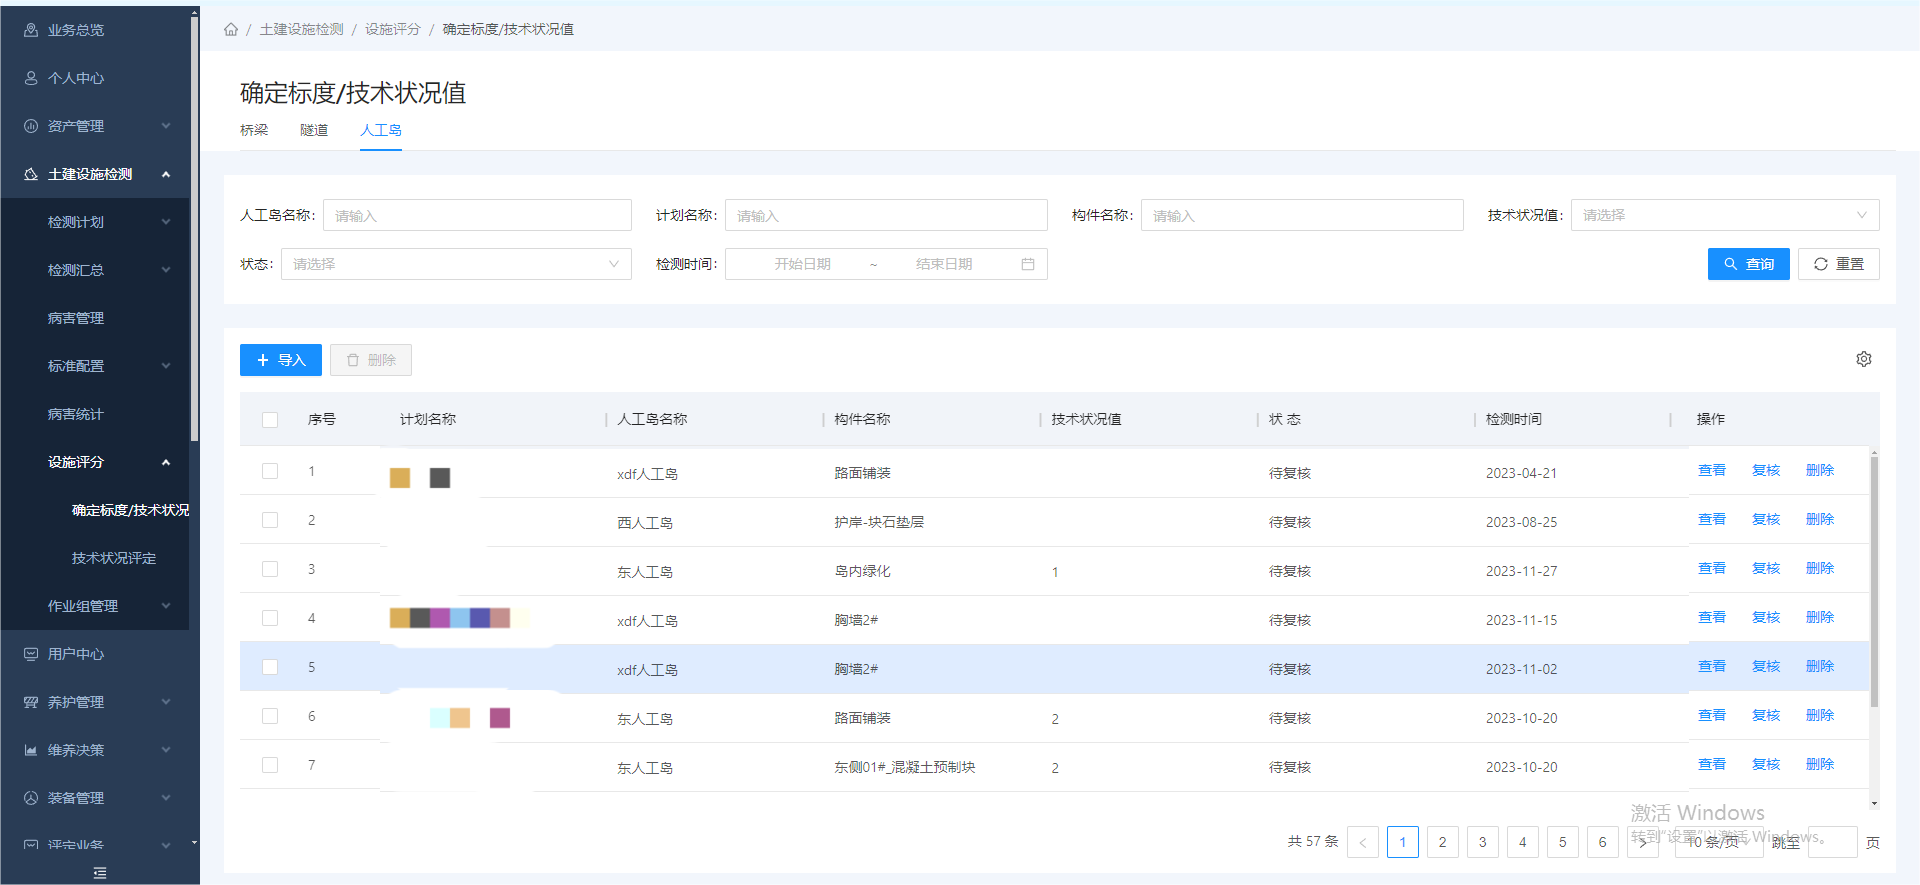Go to page 4
The image size is (1920, 885).
coord(1523,842)
